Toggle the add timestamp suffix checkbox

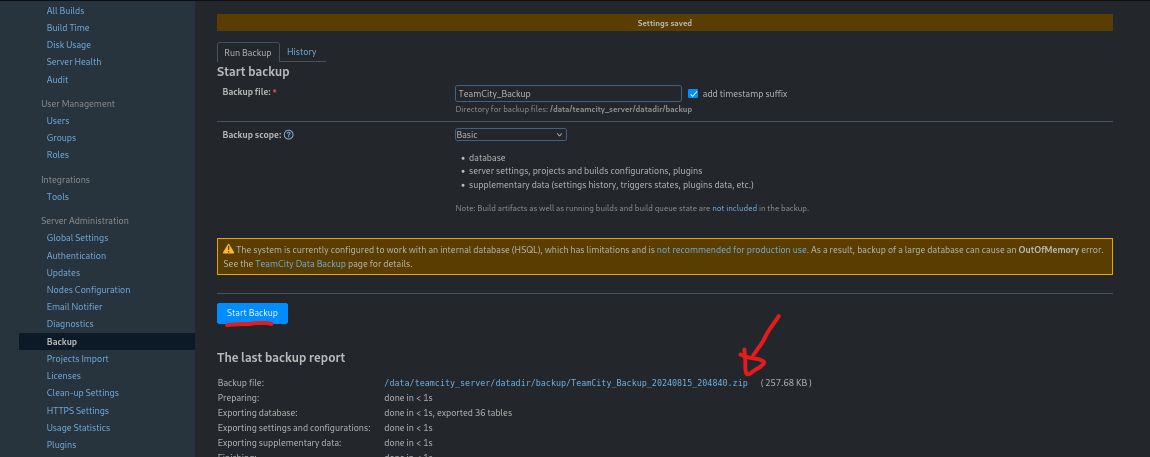693,93
